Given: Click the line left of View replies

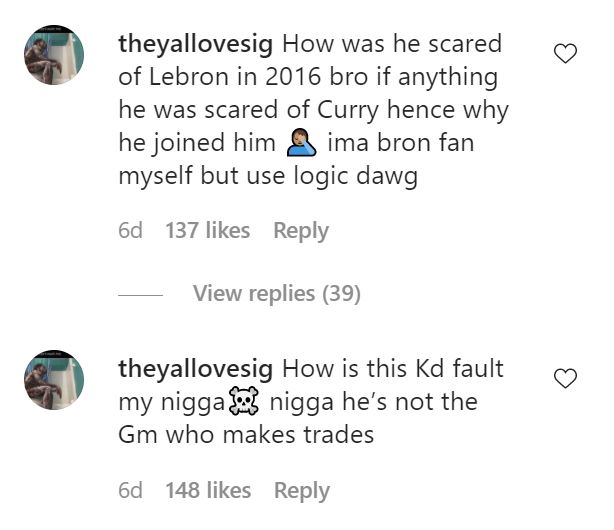Looking at the screenshot, I should tap(140, 295).
